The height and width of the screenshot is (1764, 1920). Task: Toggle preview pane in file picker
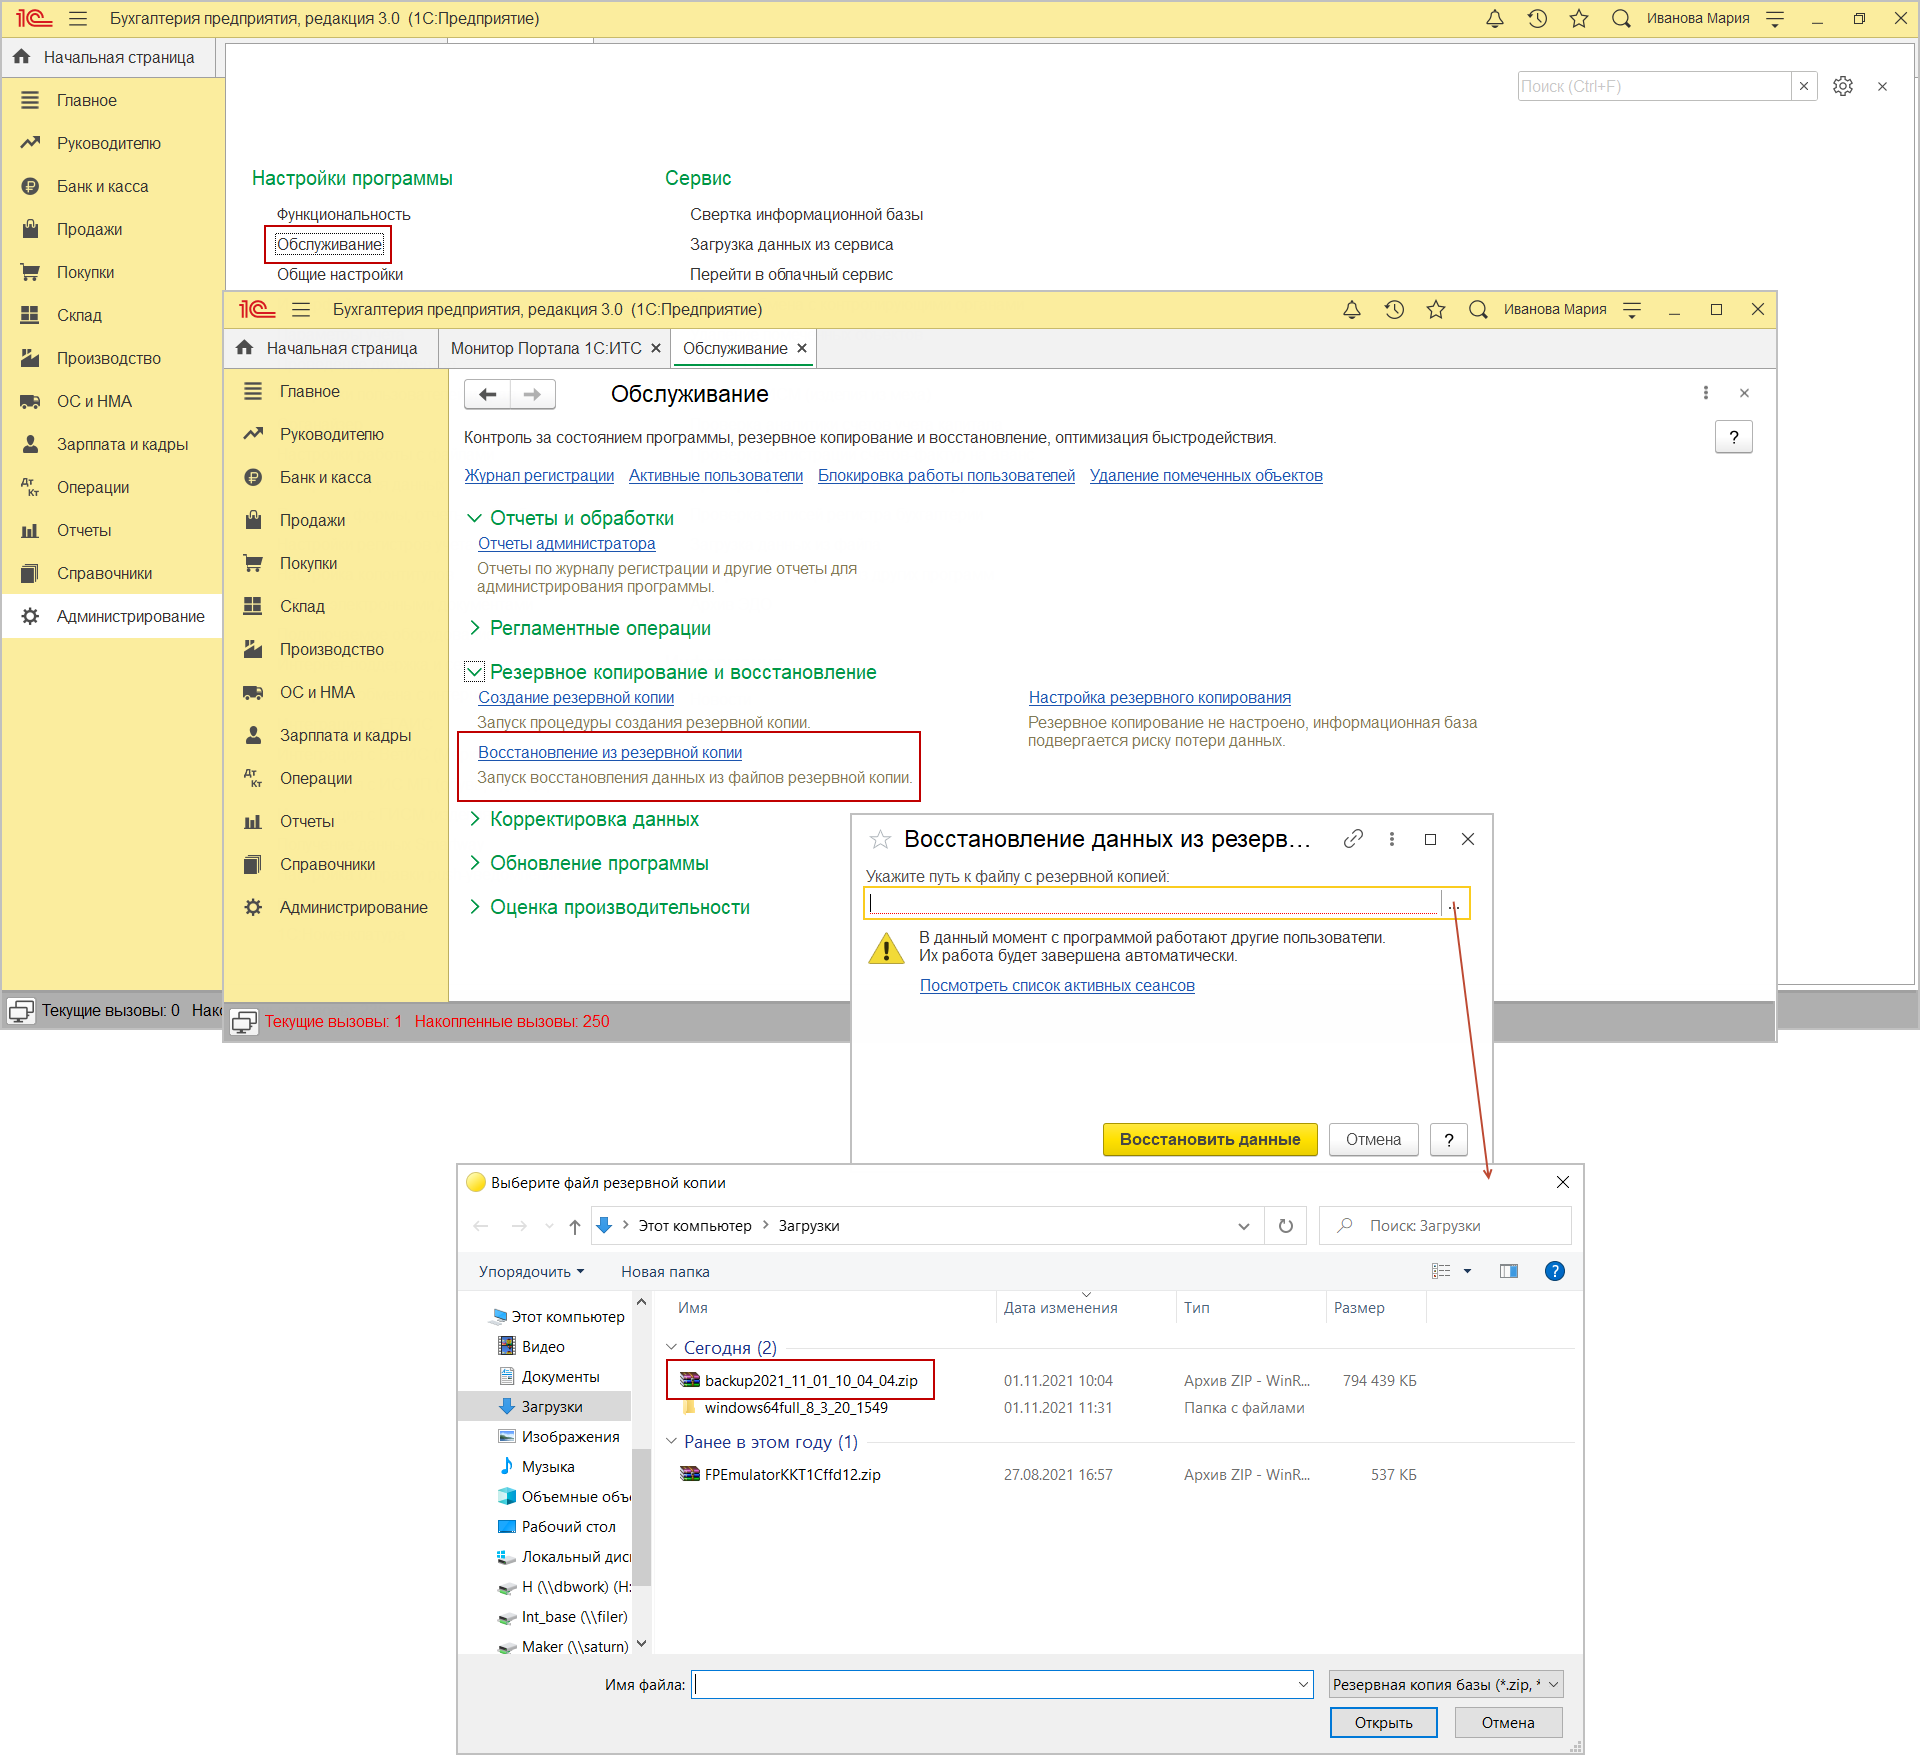[x=1509, y=1271]
